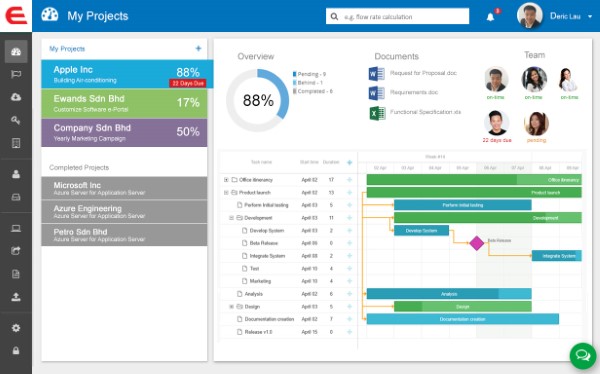Open the flag icon in sidebar
This screenshot has width=600, height=374.
16,74
